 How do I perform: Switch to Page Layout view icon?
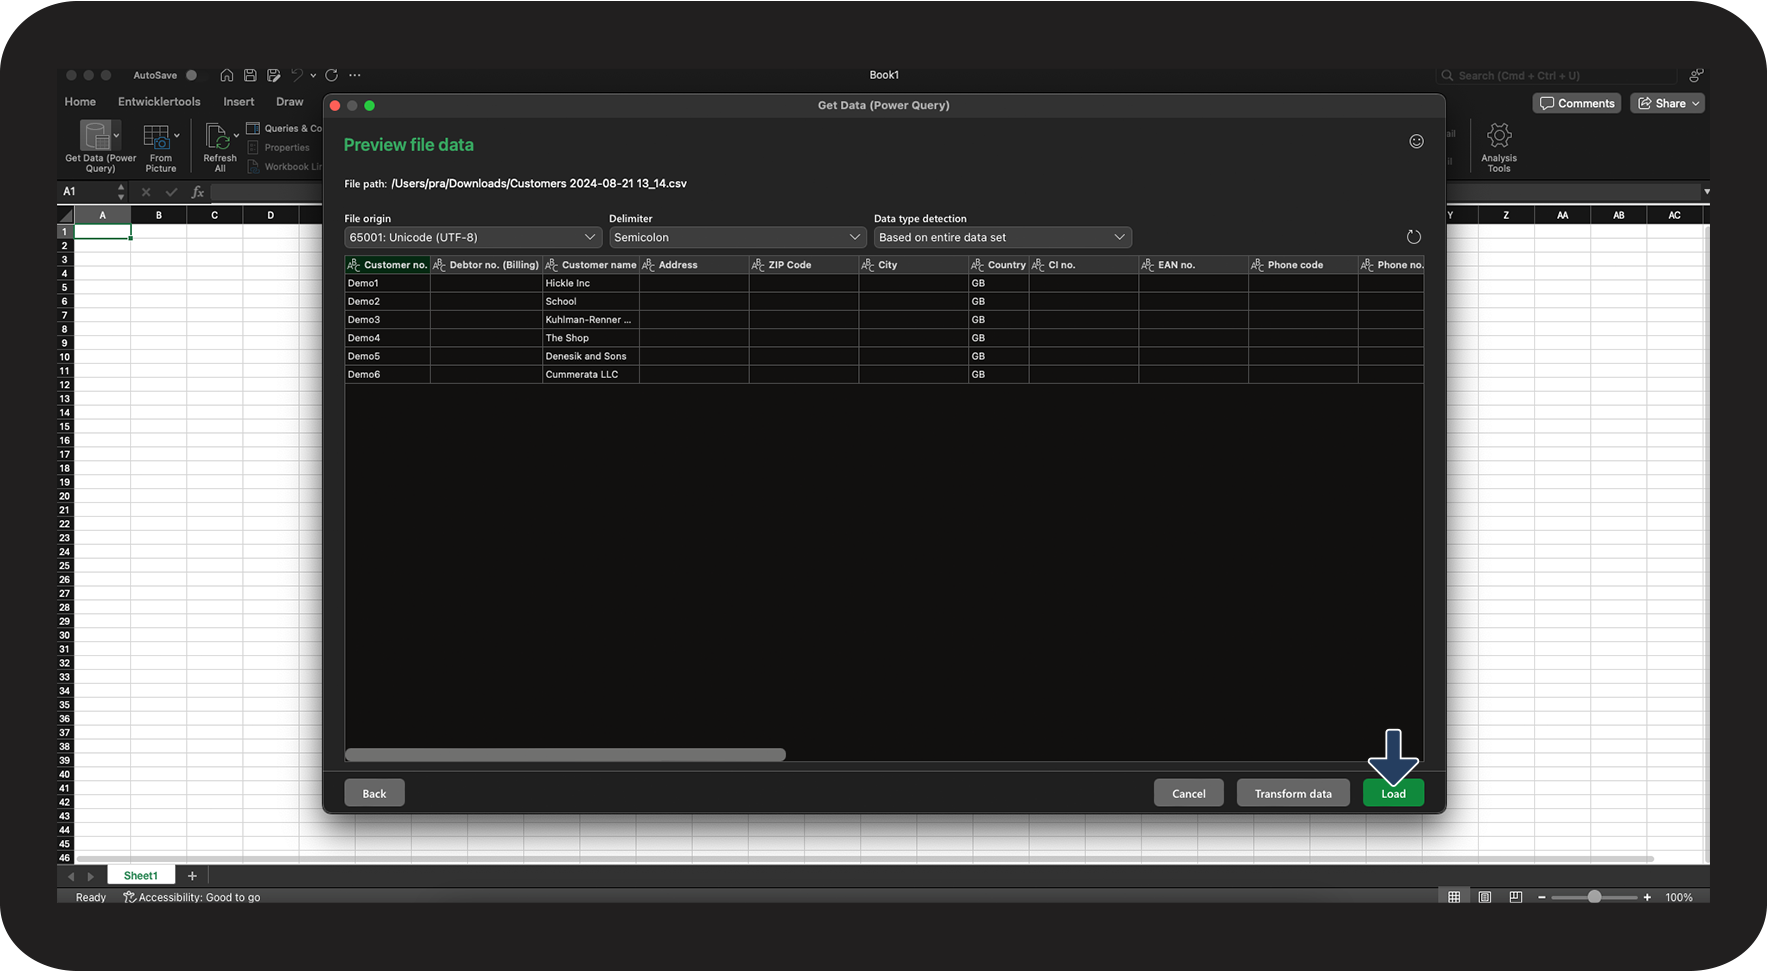point(1485,897)
